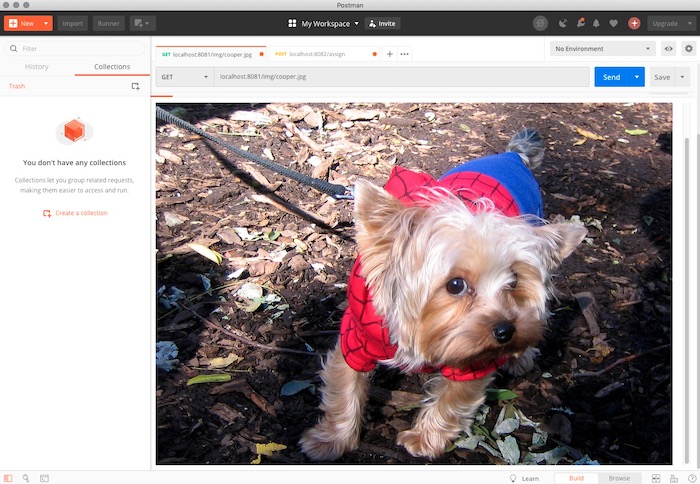Image resolution: width=700 pixels, height=484 pixels.
Task: Click the response vertical scrollbar
Action: click(x=687, y=299)
